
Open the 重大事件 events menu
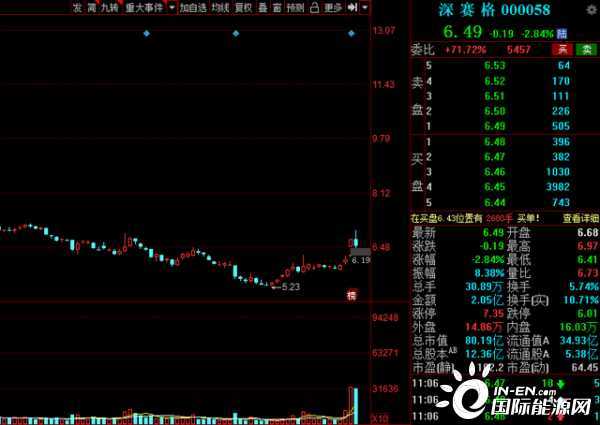(144, 7)
